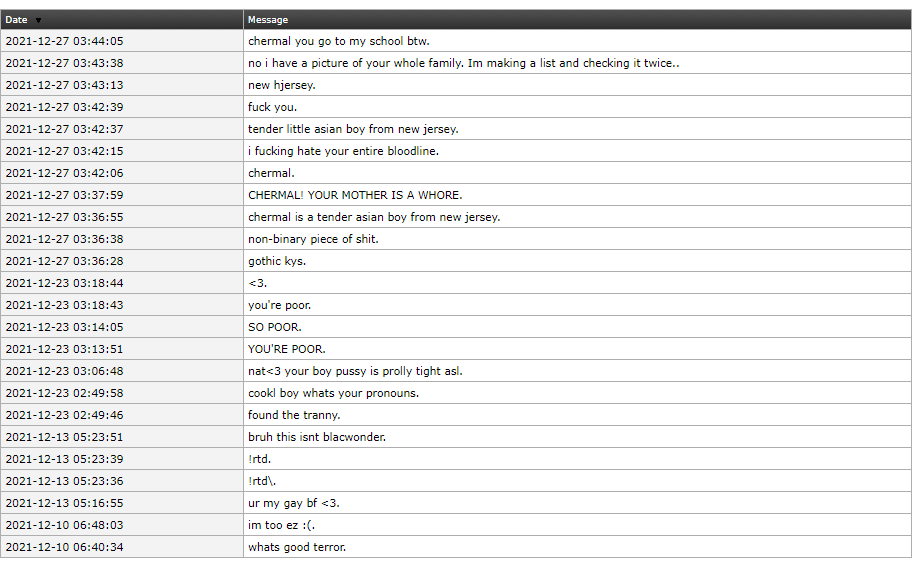The width and height of the screenshot is (912, 562).
Task: Click the Date sort arrow icon
Action: point(38,20)
